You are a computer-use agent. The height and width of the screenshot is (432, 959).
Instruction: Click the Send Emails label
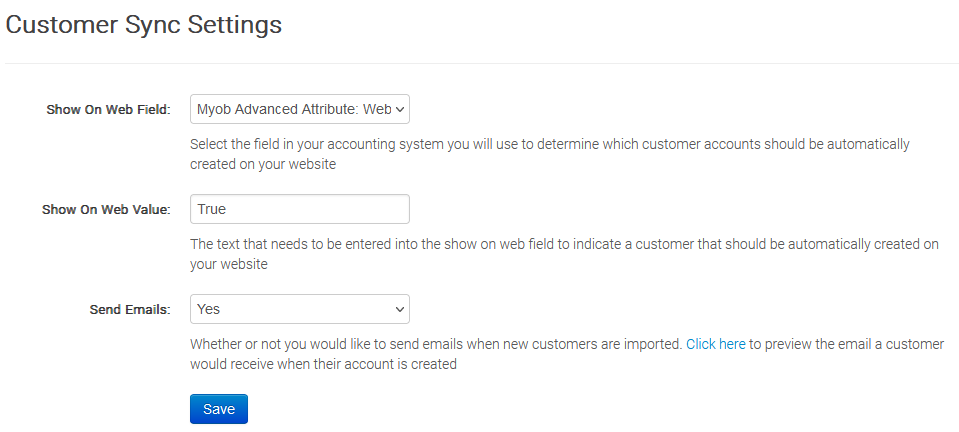point(130,310)
